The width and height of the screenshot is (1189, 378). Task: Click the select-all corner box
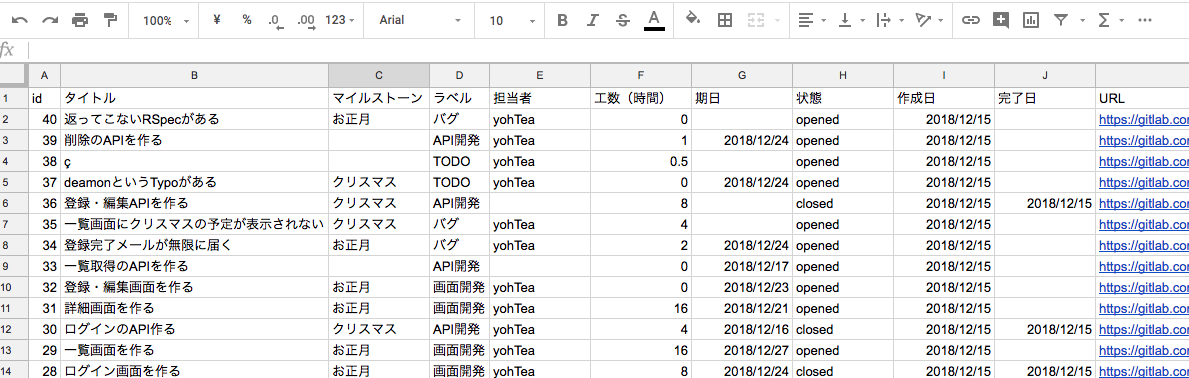[x=14, y=75]
